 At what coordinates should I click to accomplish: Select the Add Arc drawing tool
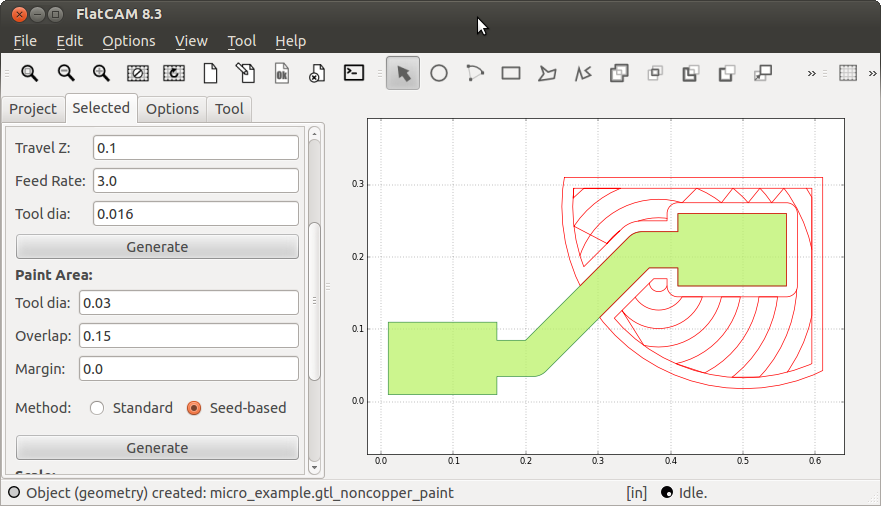pos(475,73)
